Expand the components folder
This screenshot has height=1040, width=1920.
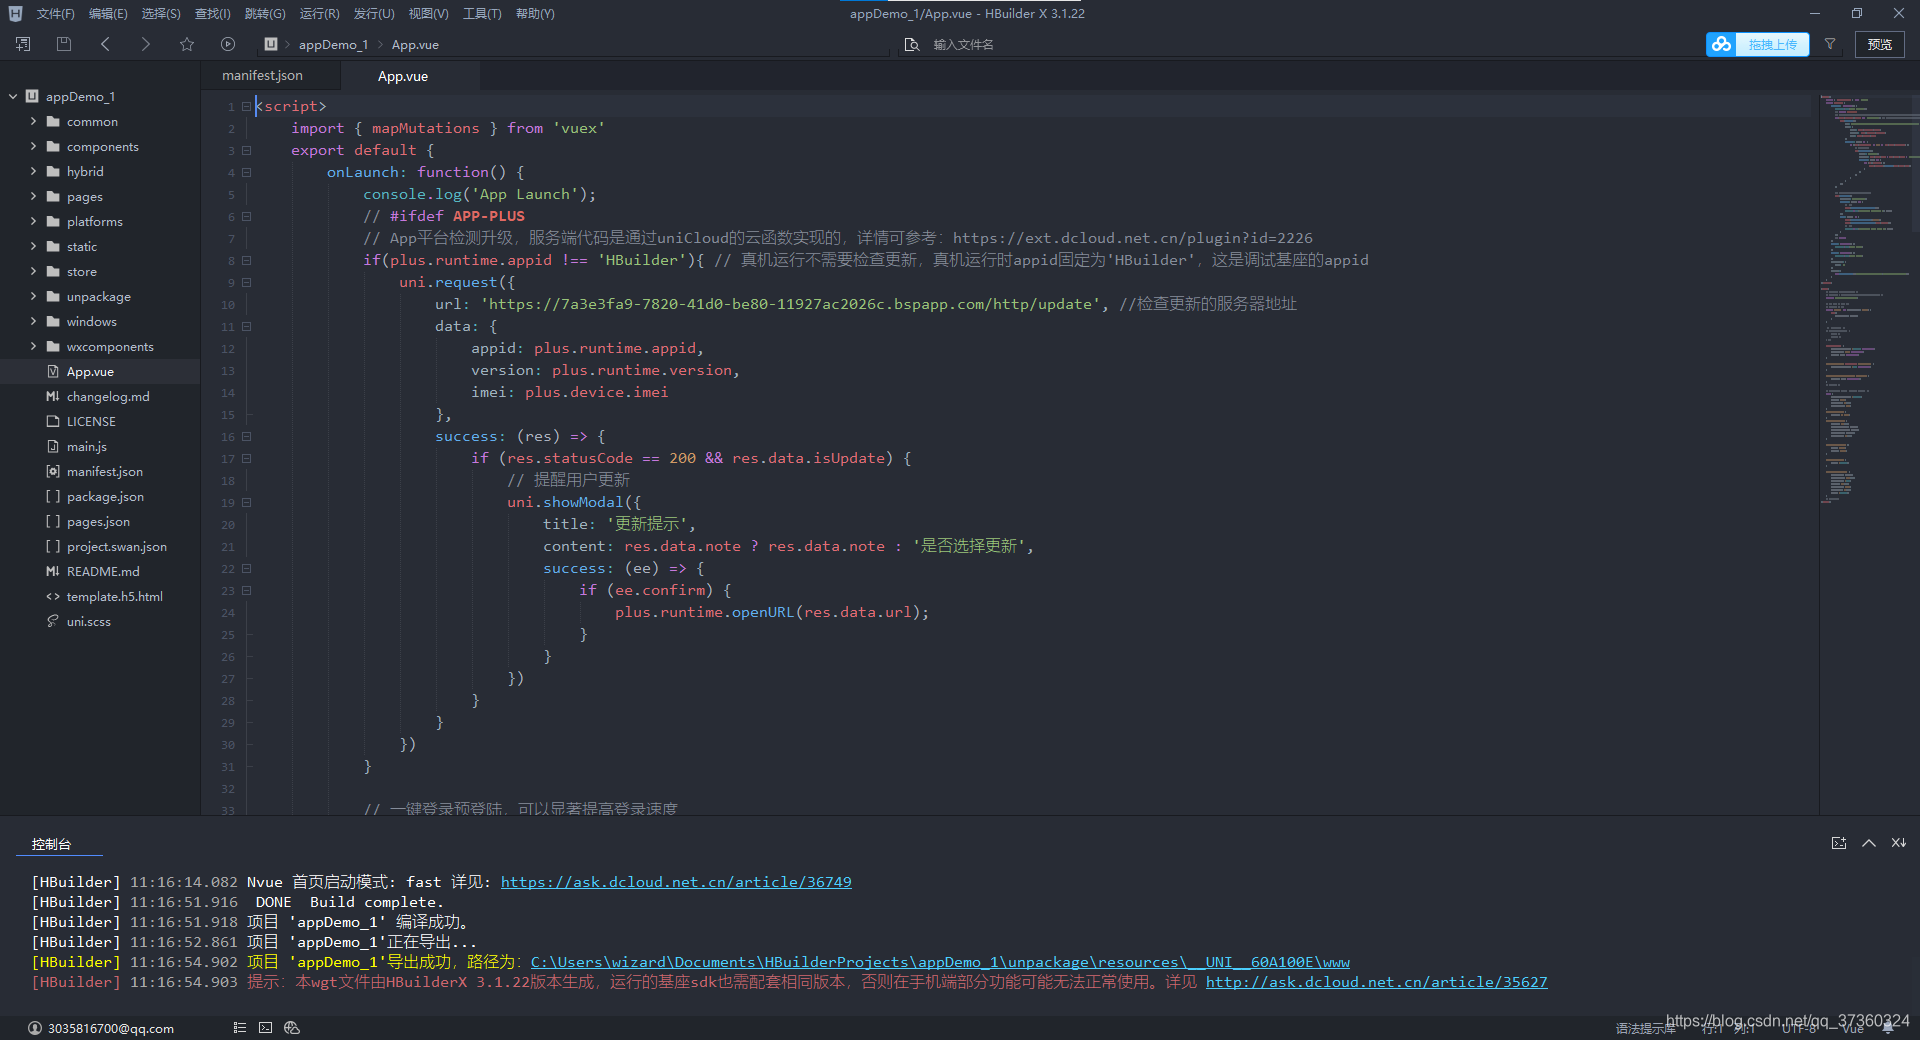point(33,146)
